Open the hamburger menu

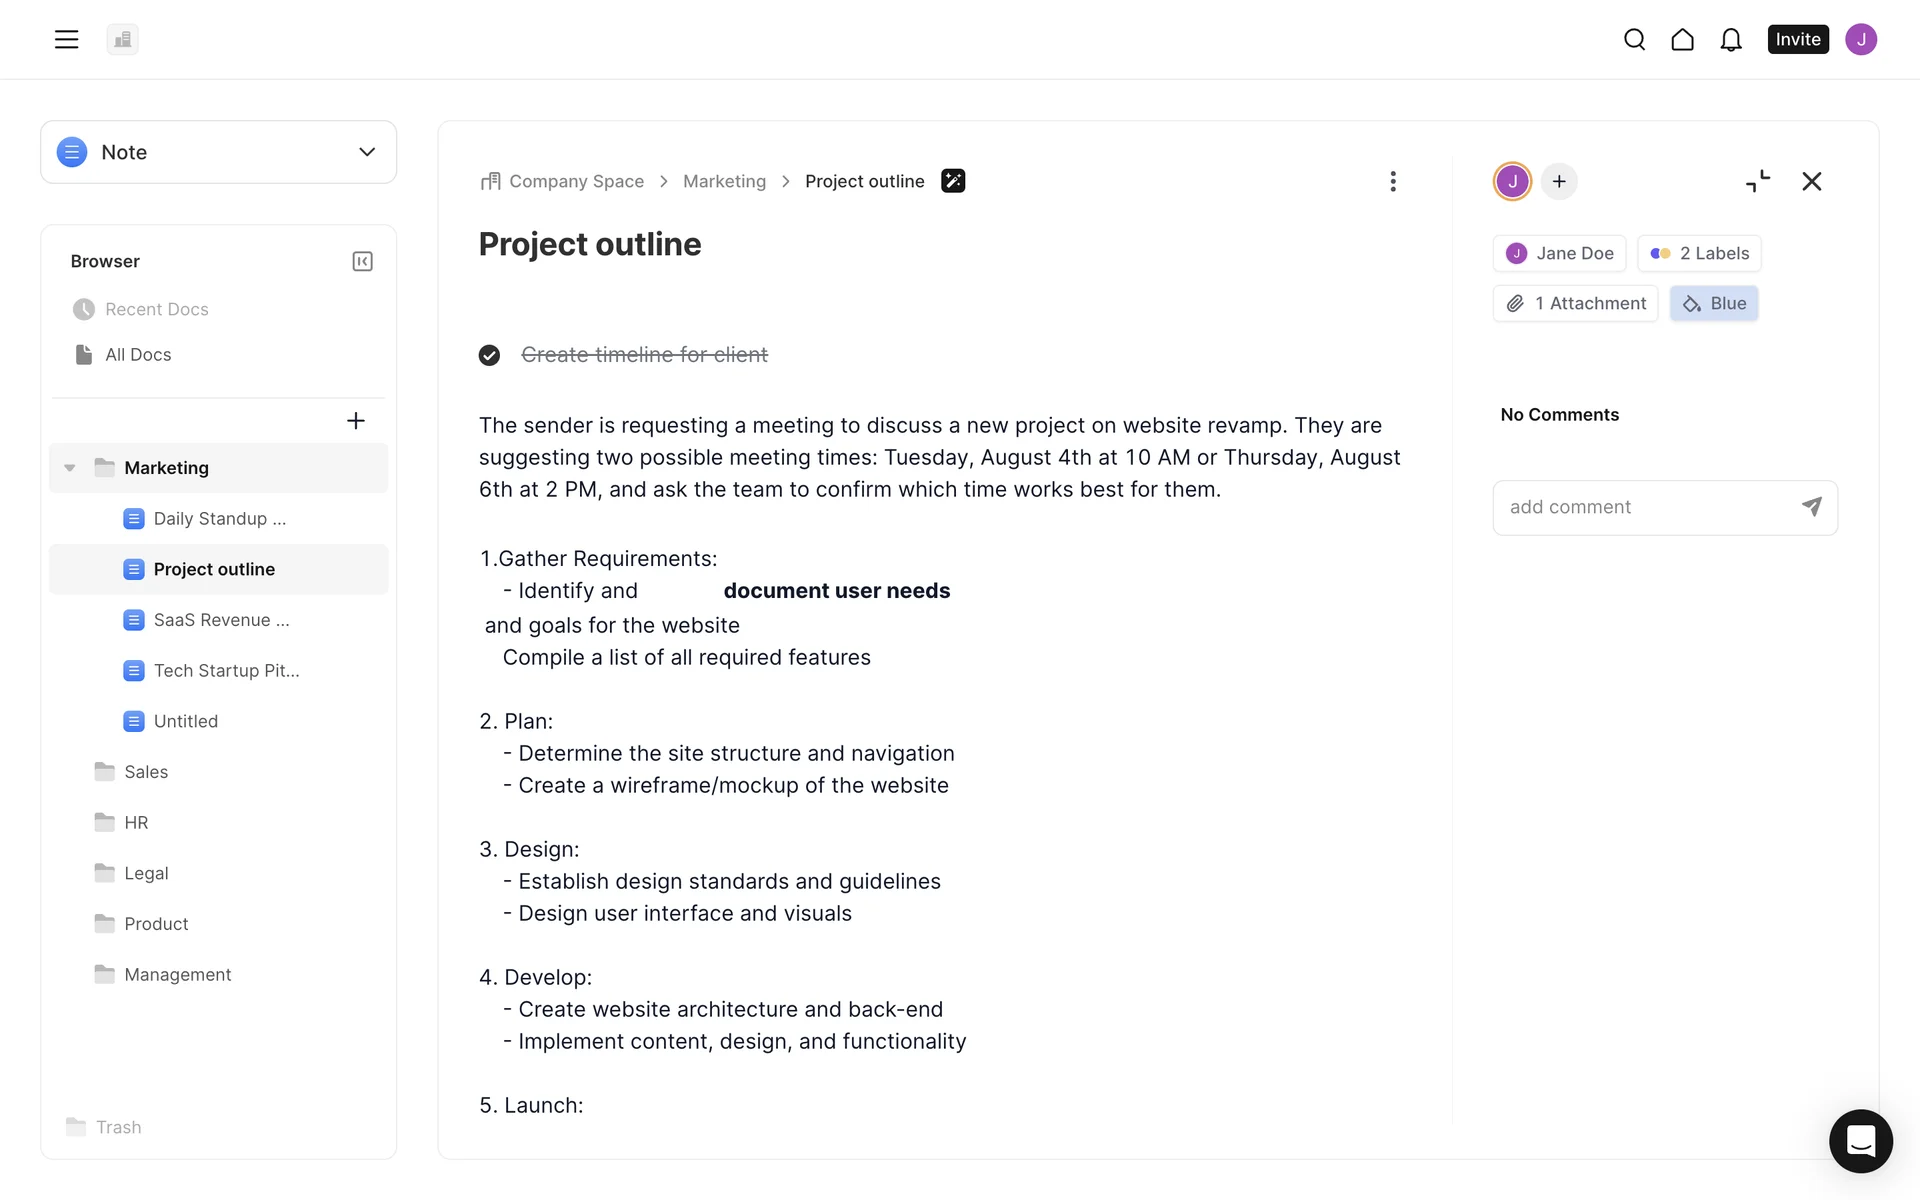66,39
